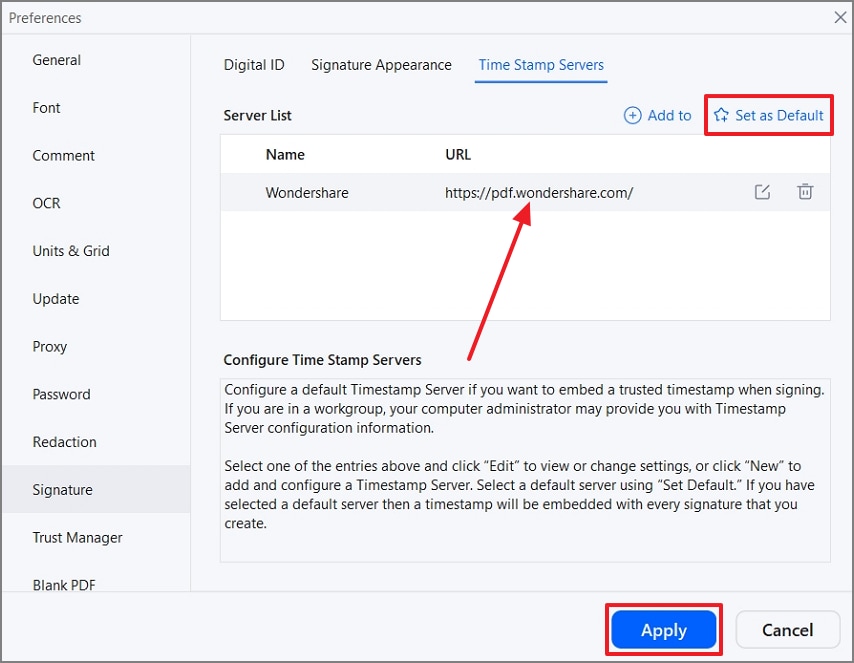Image resolution: width=854 pixels, height=663 pixels.
Task: Click the edit icon for Wondershare server
Action: tap(762, 192)
